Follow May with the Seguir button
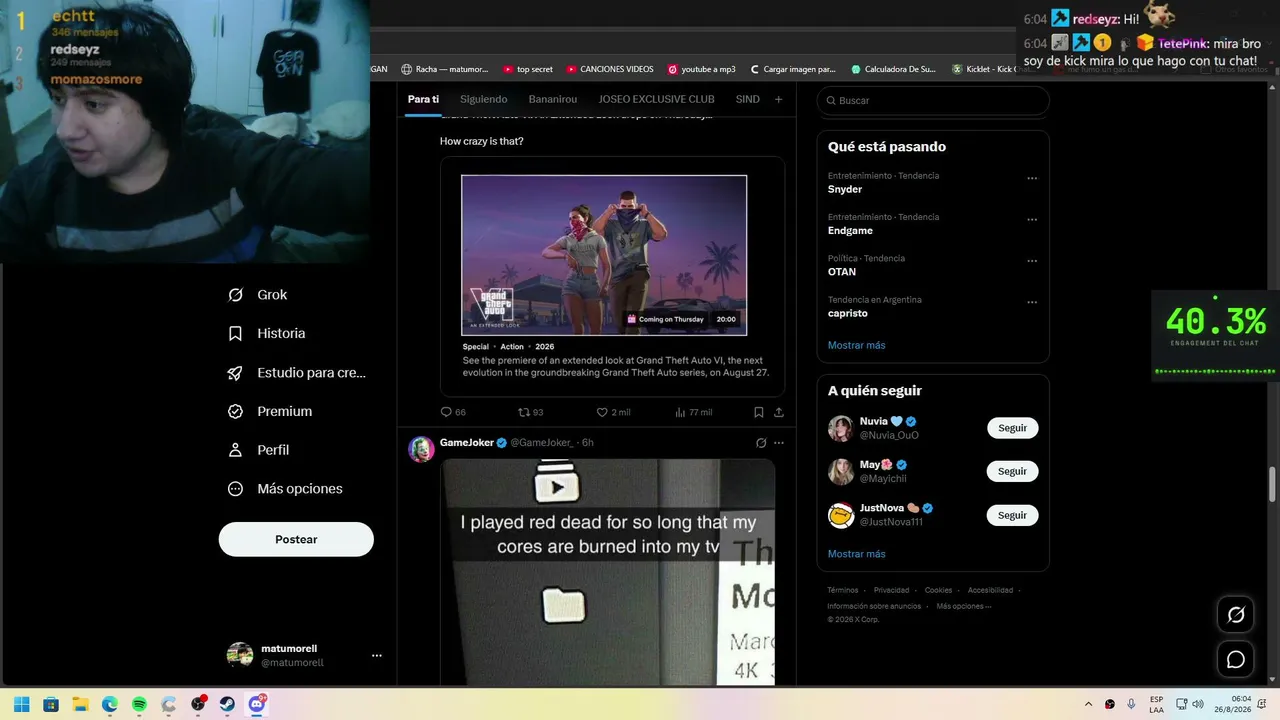Image resolution: width=1280 pixels, height=720 pixels. coord(1012,471)
